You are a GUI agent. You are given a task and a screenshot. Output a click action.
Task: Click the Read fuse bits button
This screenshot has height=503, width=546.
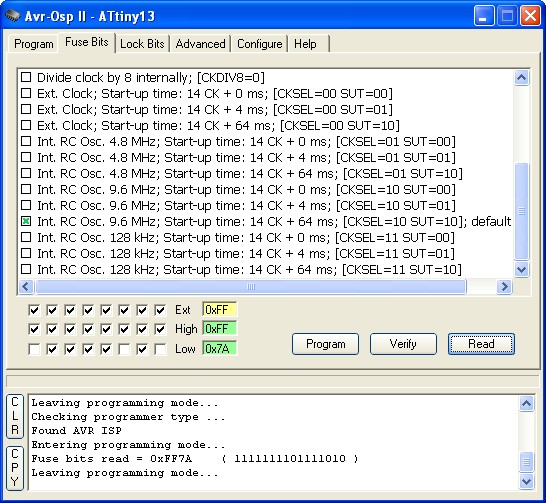481,344
